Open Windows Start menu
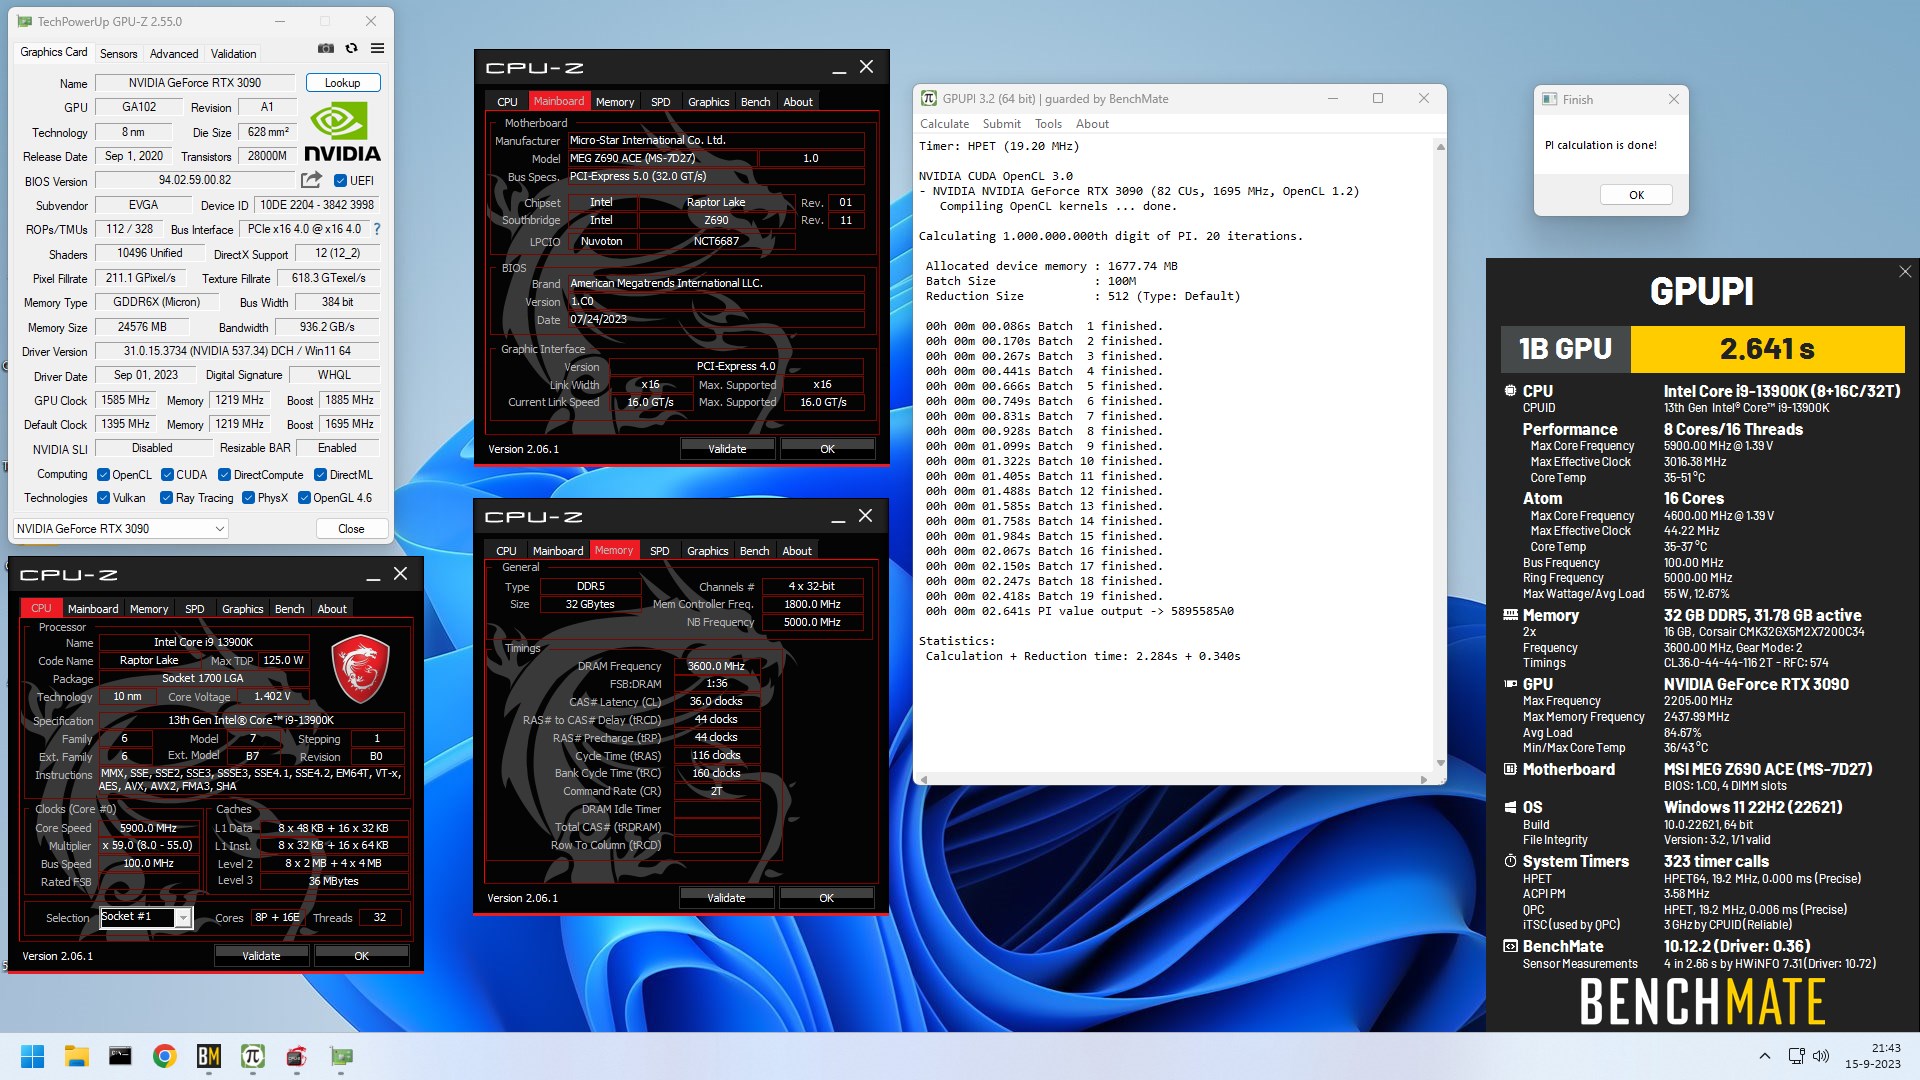Screen dimensions: 1920x1080 coord(32,1056)
